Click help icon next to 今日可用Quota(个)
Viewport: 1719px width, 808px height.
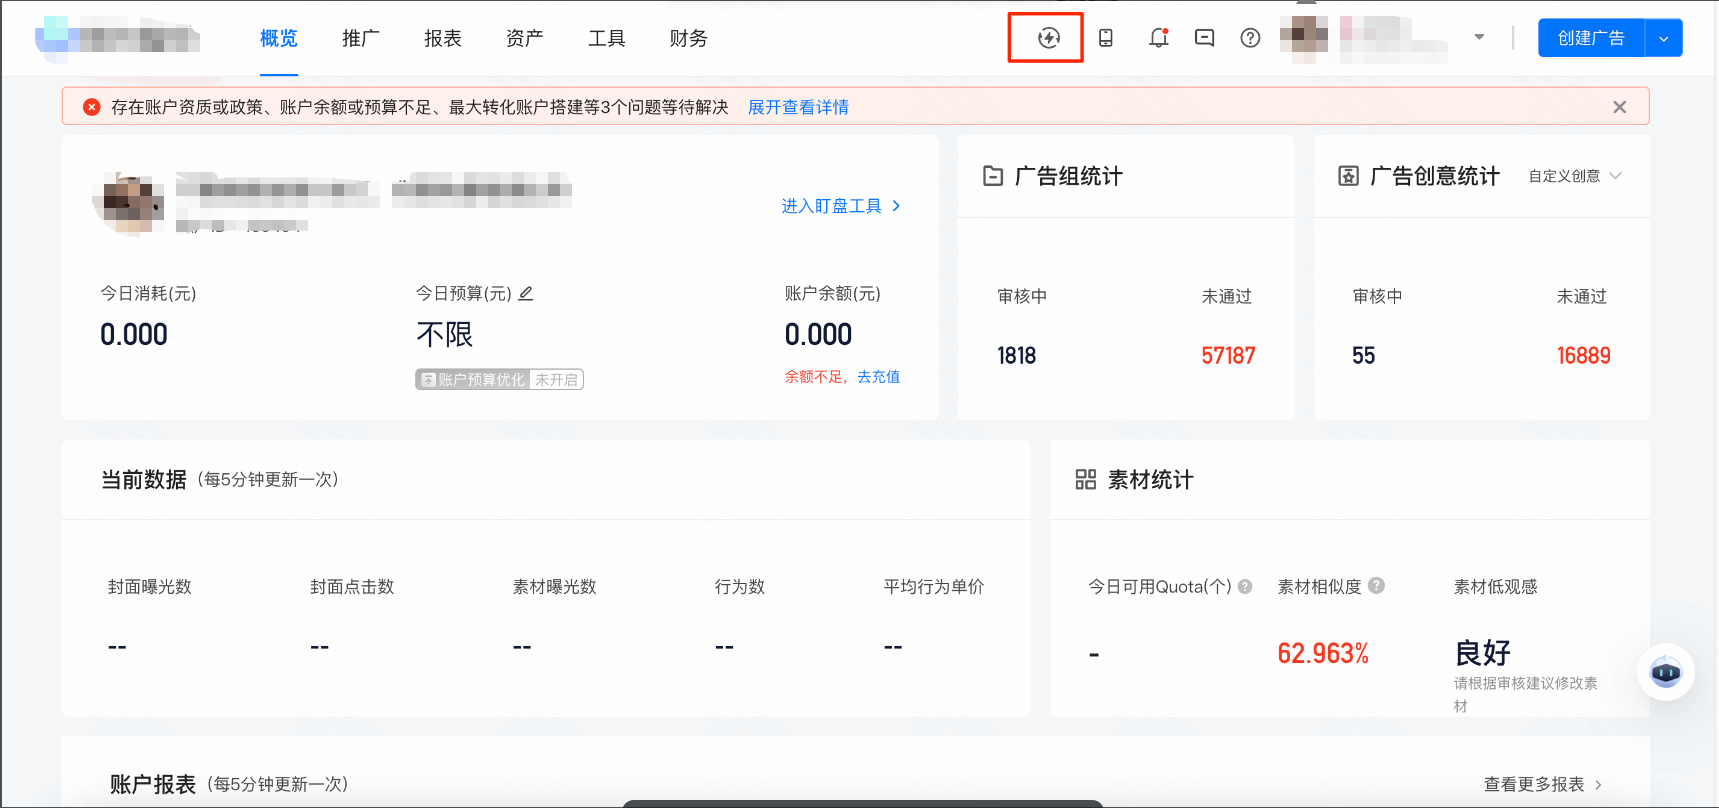[1245, 587]
